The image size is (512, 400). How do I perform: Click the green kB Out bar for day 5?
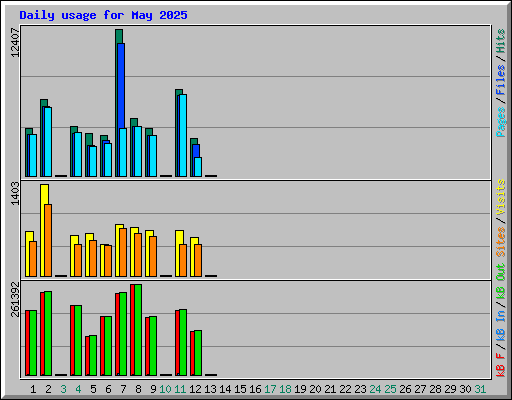point(93,355)
